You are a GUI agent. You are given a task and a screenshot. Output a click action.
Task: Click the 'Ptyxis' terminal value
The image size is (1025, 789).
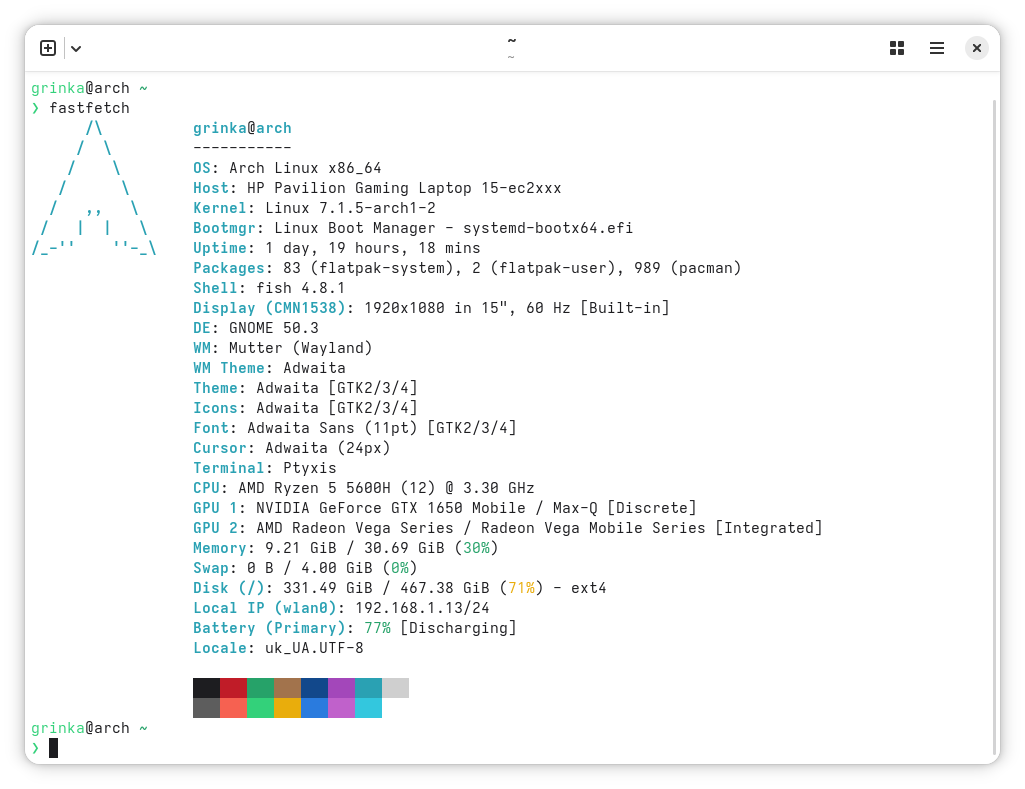[x=310, y=468]
